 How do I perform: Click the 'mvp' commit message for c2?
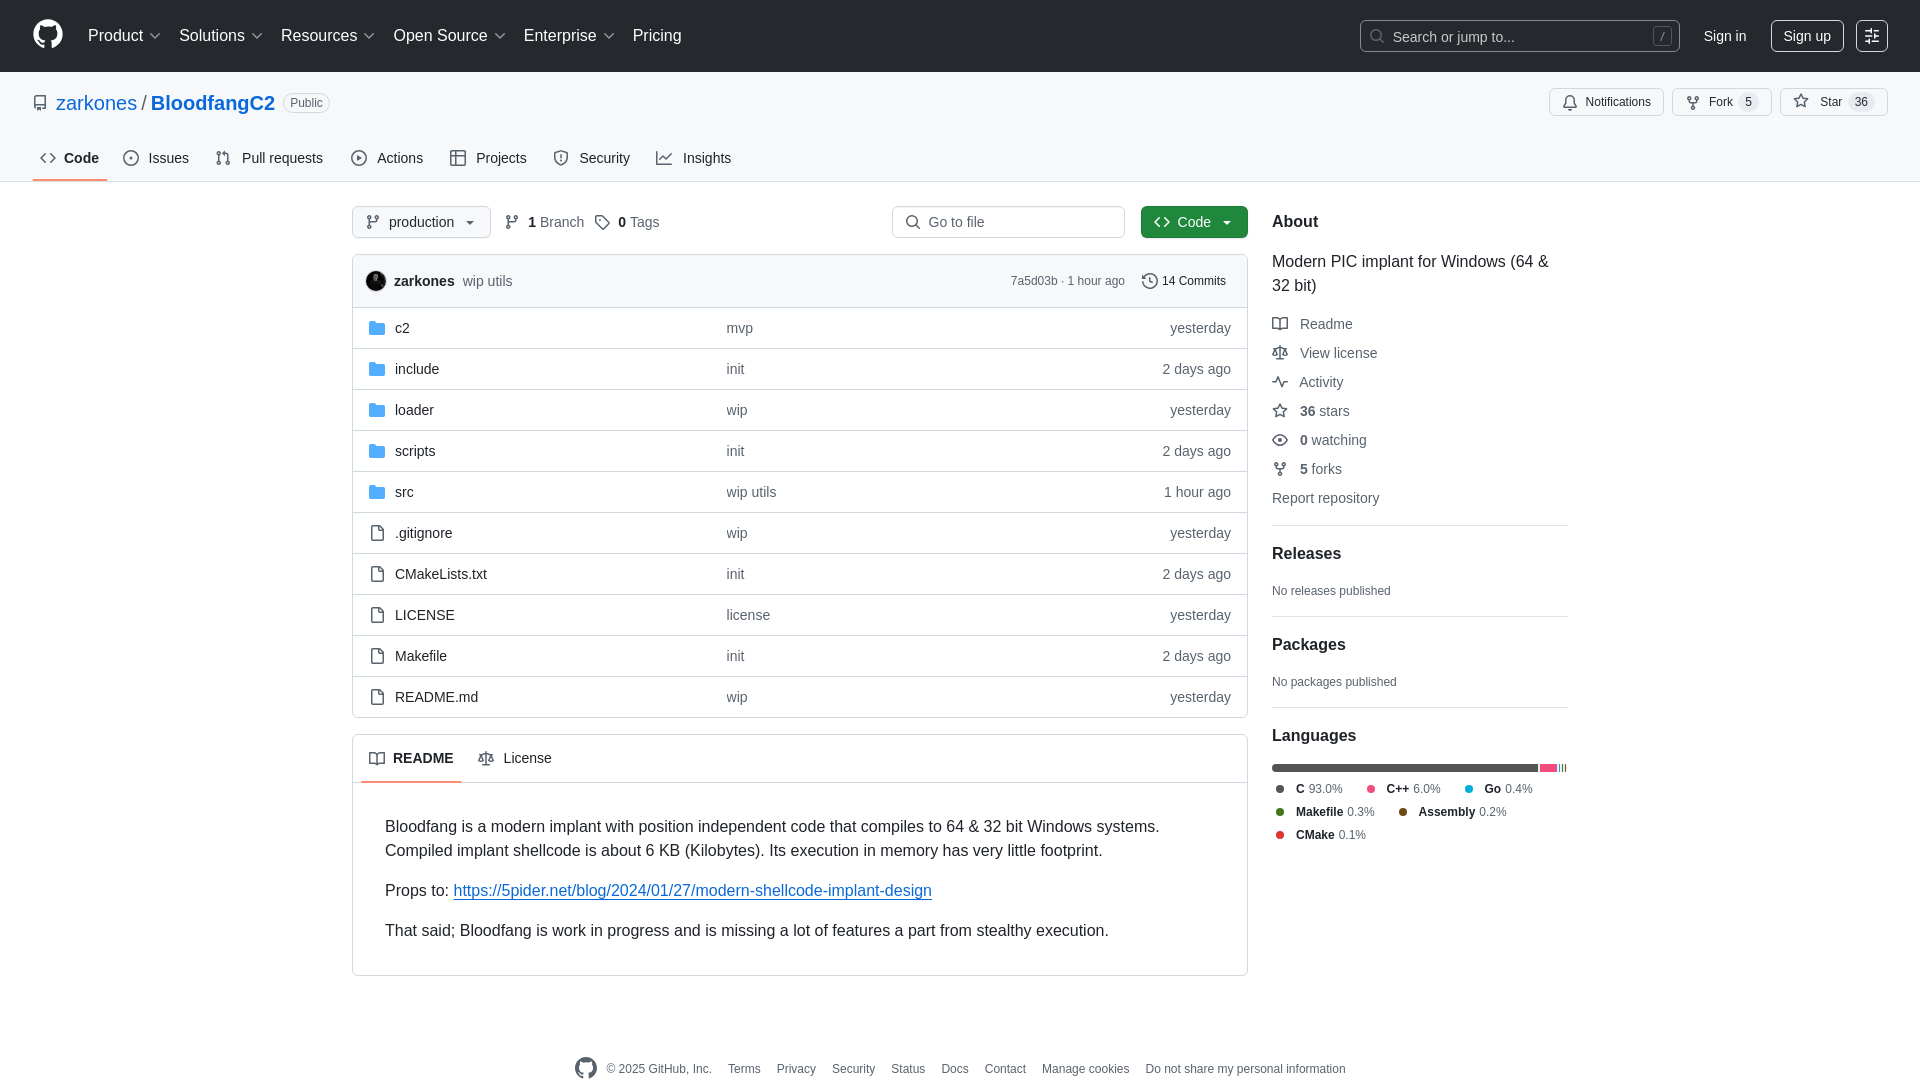coord(739,328)
